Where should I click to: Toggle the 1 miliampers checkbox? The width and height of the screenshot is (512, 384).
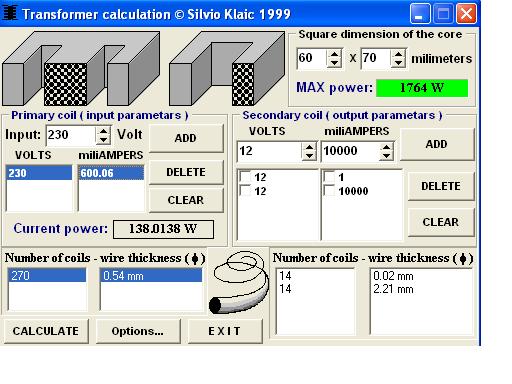[329, 177]
